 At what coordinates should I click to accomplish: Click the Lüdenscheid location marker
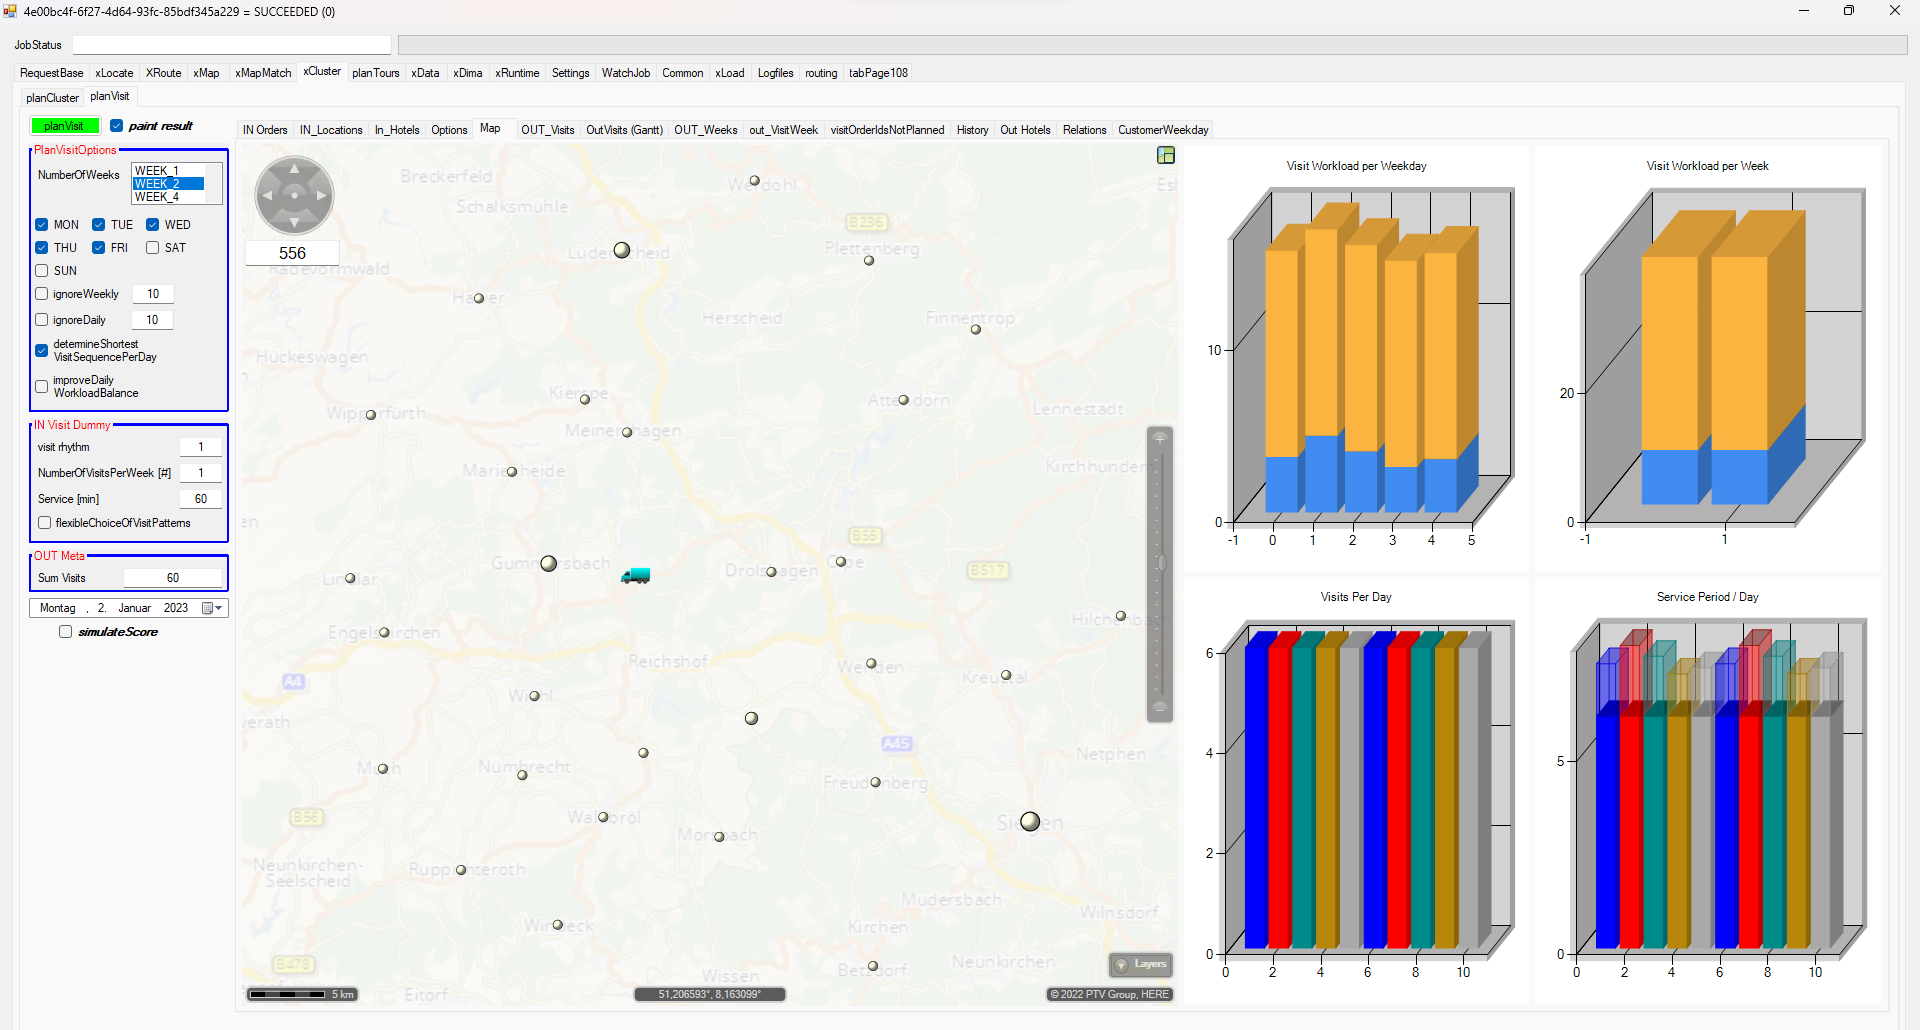(622, 250)
